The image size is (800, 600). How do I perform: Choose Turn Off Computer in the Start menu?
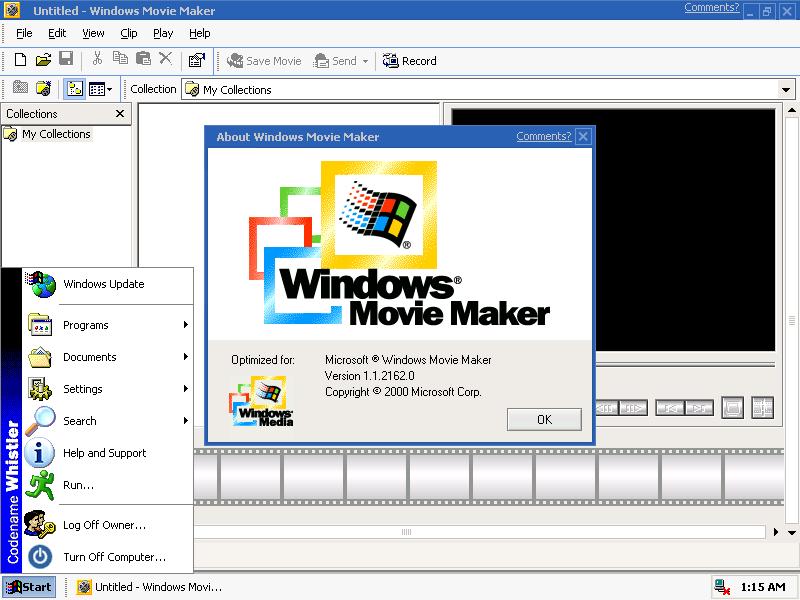pos(114,557)
